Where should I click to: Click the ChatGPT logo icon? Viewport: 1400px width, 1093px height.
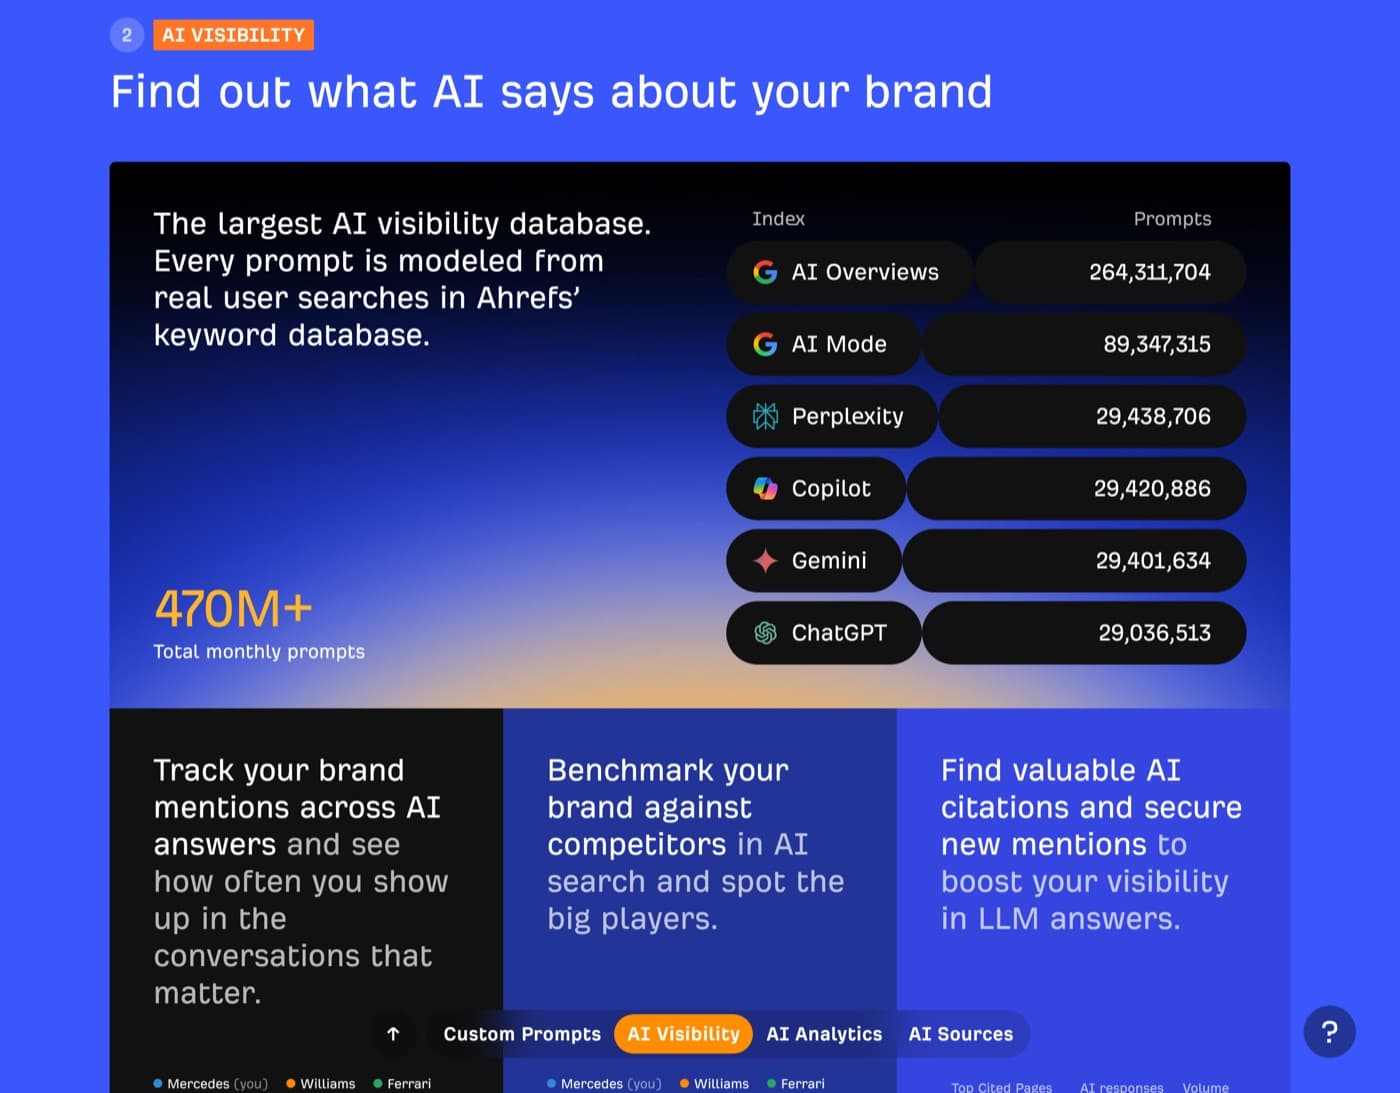tap(765, 632)
